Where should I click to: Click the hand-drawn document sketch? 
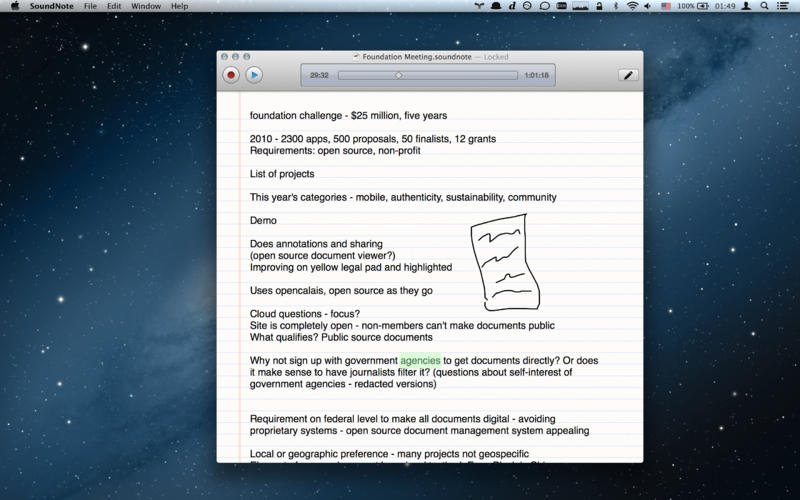coord(507,261)
